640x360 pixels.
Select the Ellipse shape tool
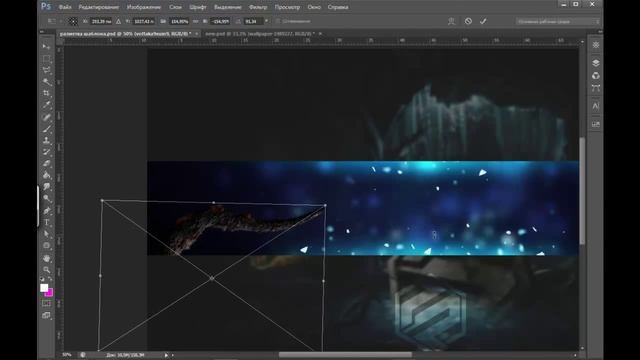(47, 246)
